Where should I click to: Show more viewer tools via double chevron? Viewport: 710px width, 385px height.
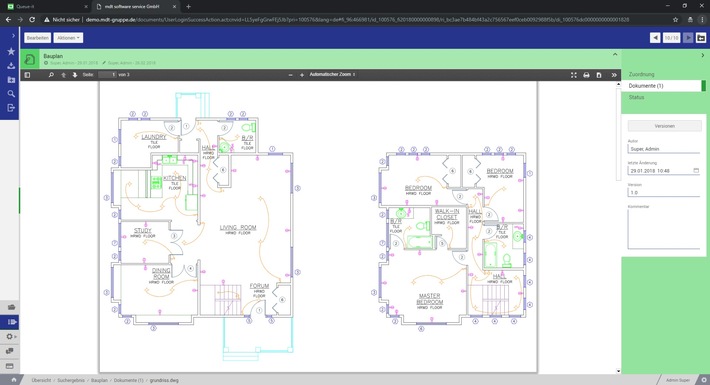(614, 75)
